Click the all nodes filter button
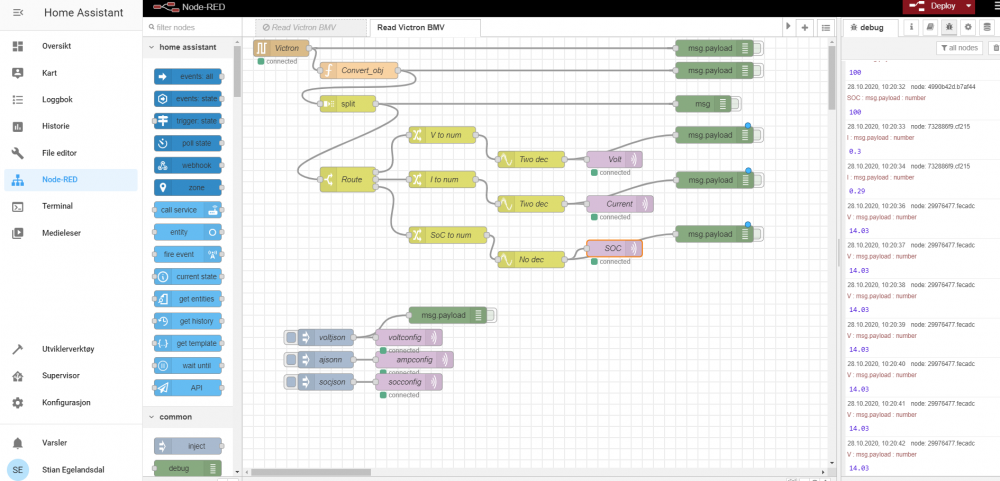This screenshot has height=481, width=1000. pos(959,47)
